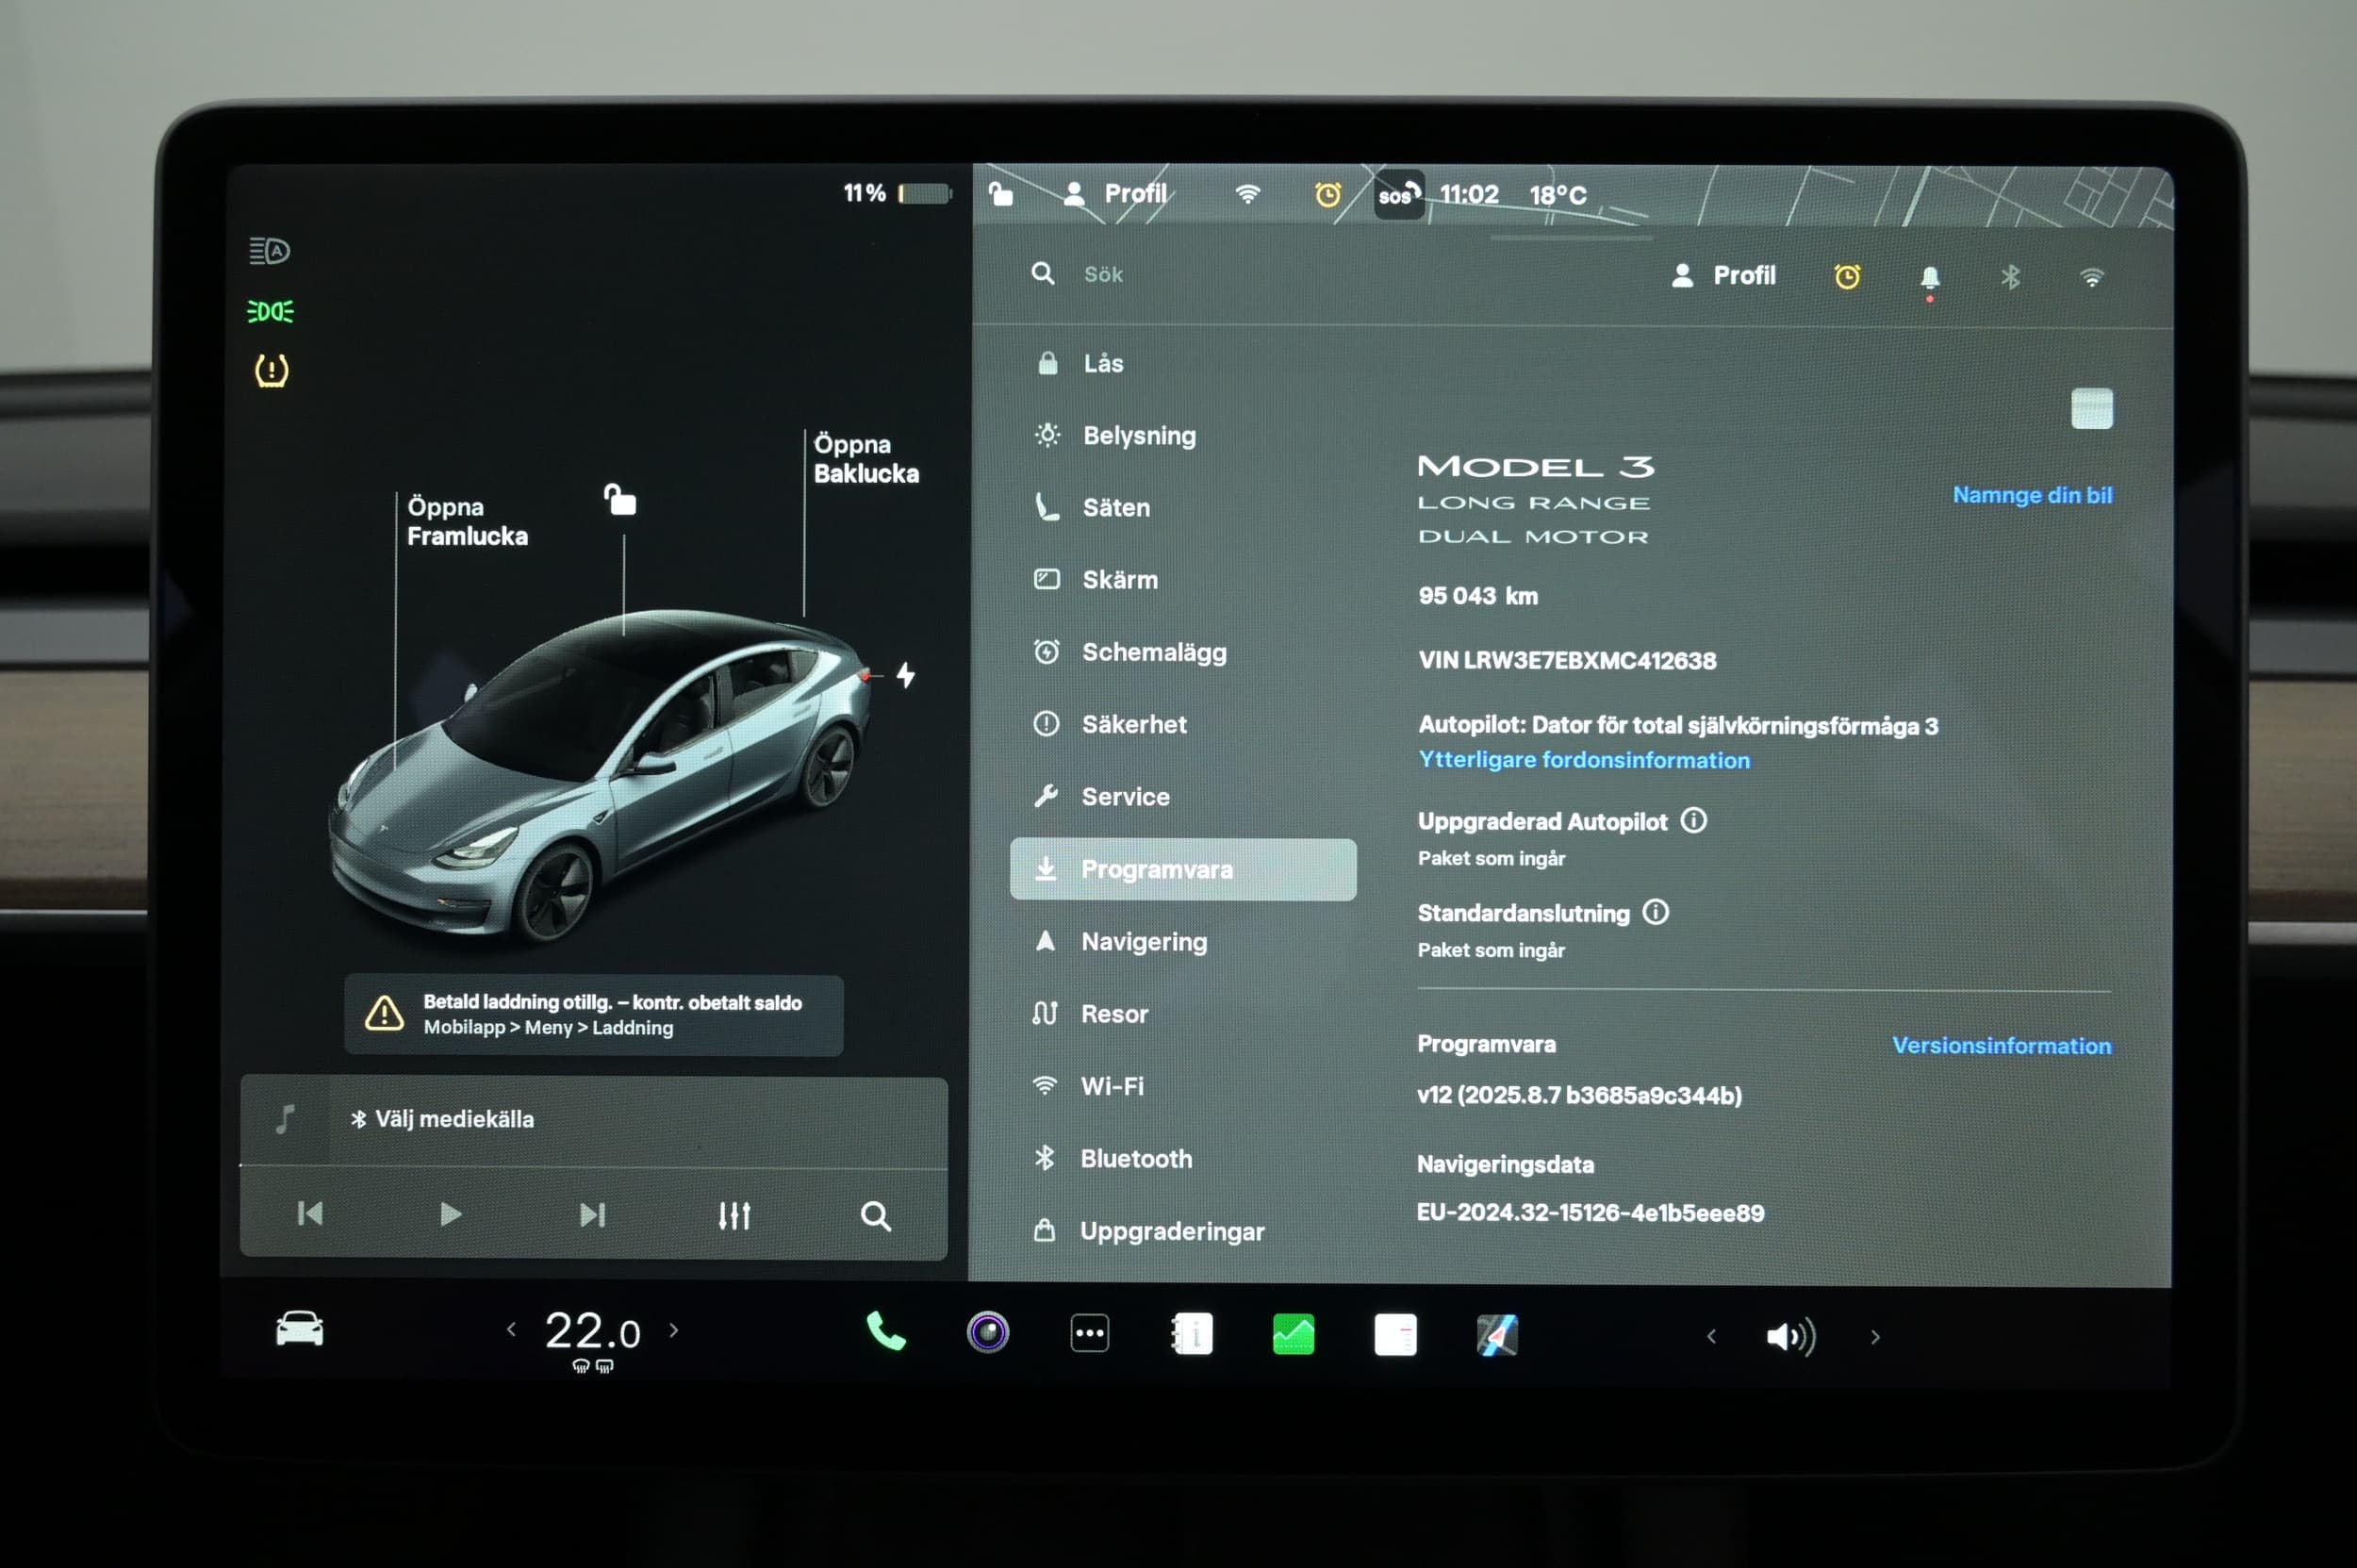The height and width of the screenshot is (1568, 2357).
Task: Skip to next media track
Action: [592, 1215]
